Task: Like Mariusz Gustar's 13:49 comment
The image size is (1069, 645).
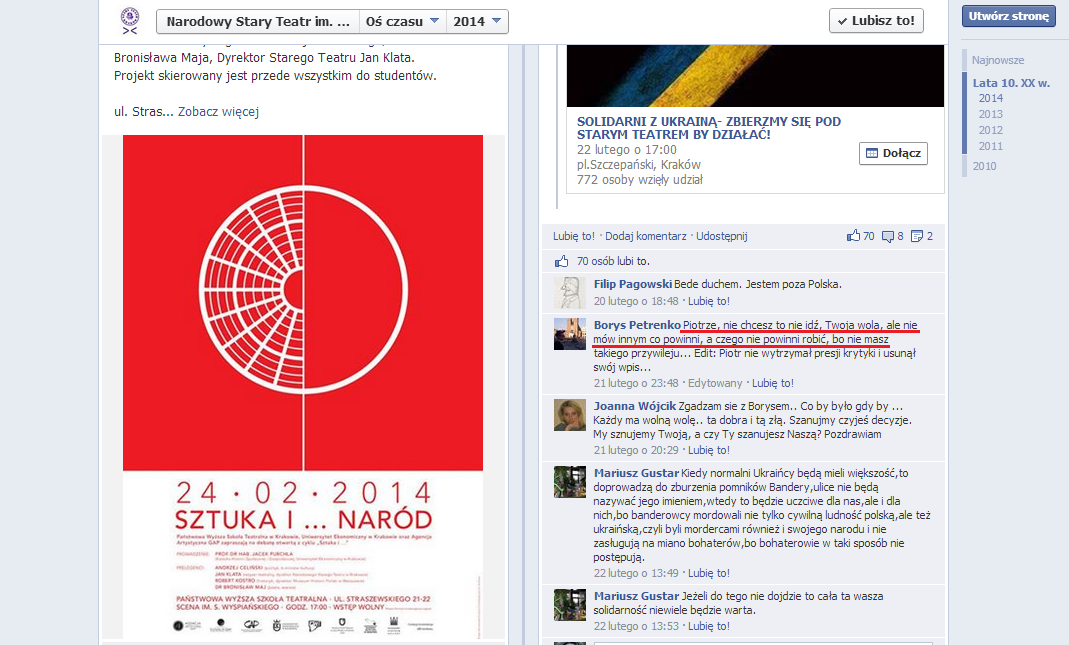Action: tap(708, 573)
